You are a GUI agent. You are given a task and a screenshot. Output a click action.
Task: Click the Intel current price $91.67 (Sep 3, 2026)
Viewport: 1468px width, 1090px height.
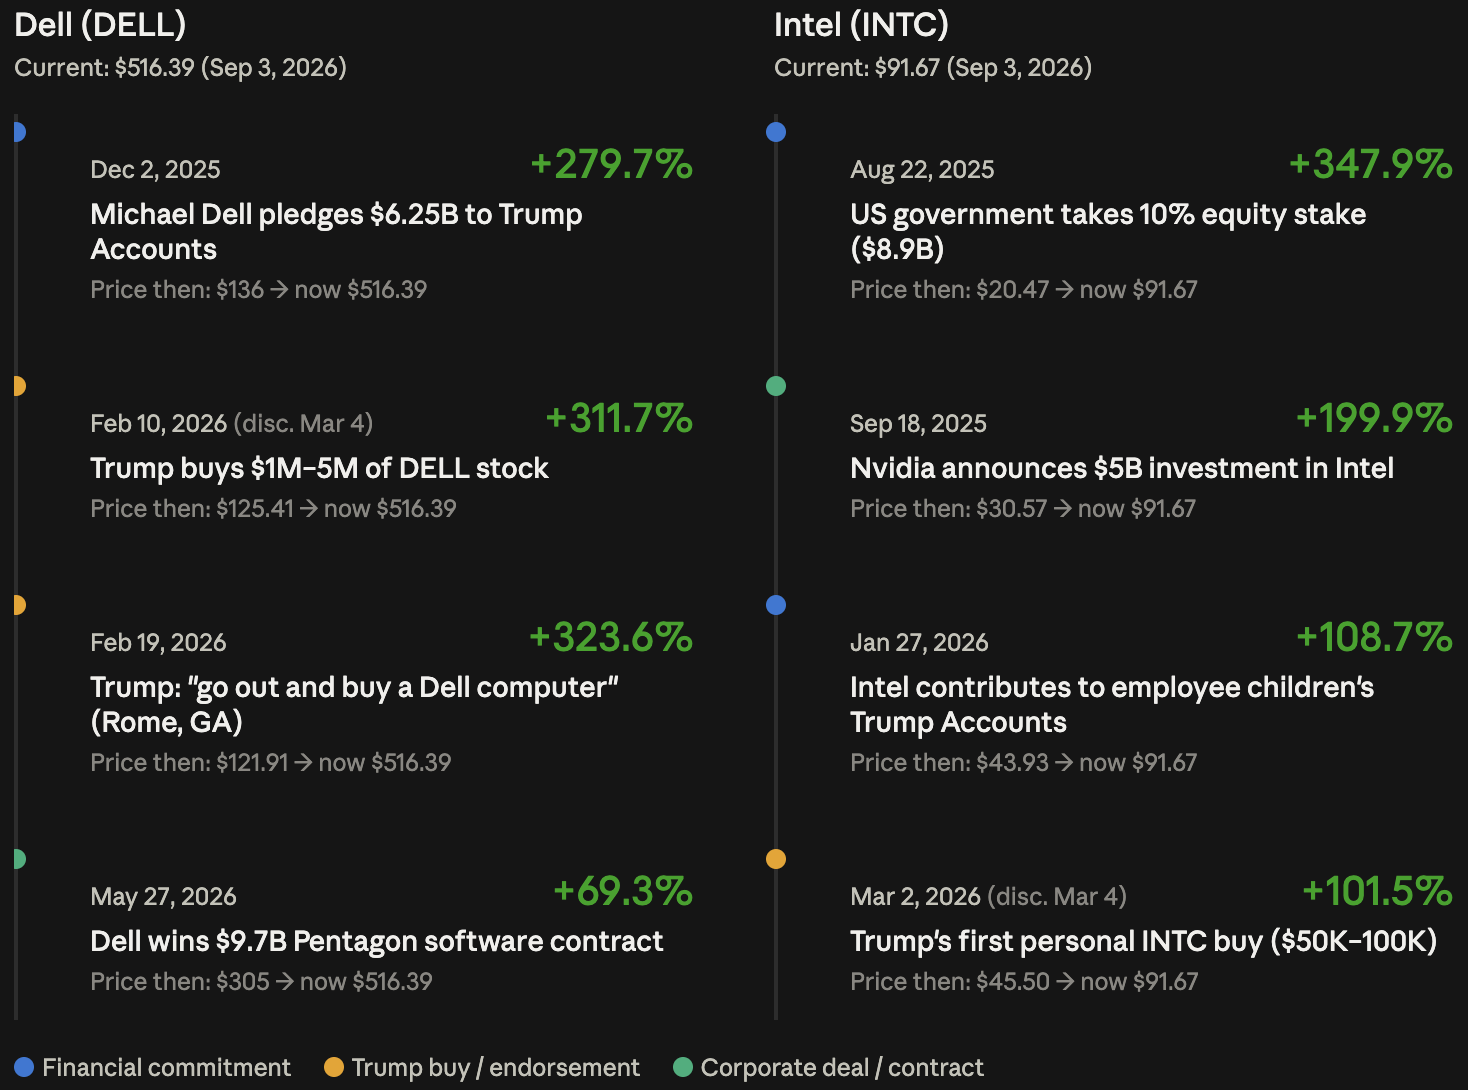[x=933, y=68]
